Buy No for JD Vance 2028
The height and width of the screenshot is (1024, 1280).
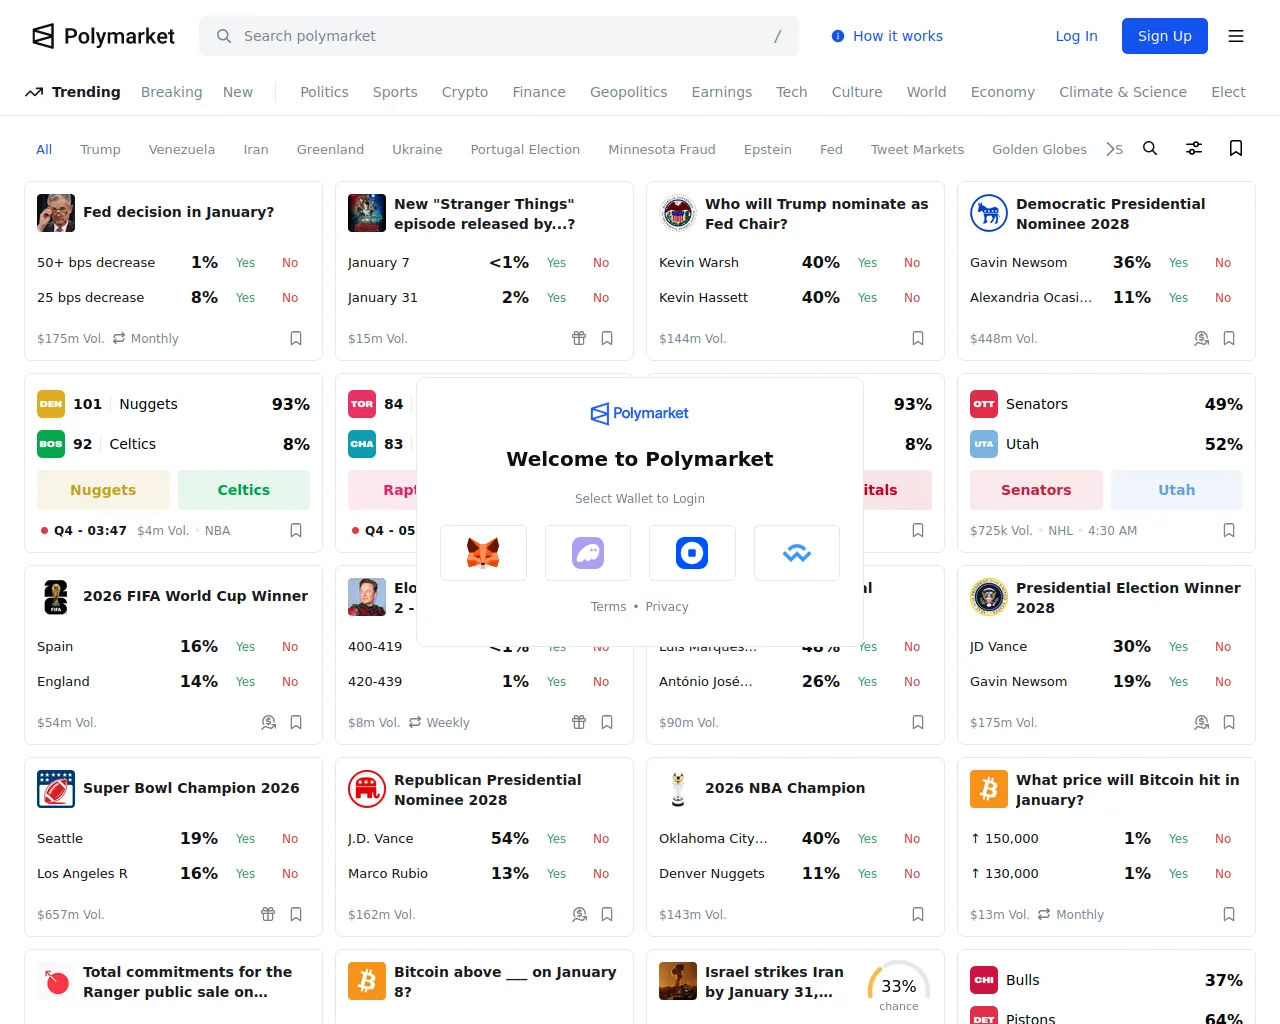coord(1223,647)
